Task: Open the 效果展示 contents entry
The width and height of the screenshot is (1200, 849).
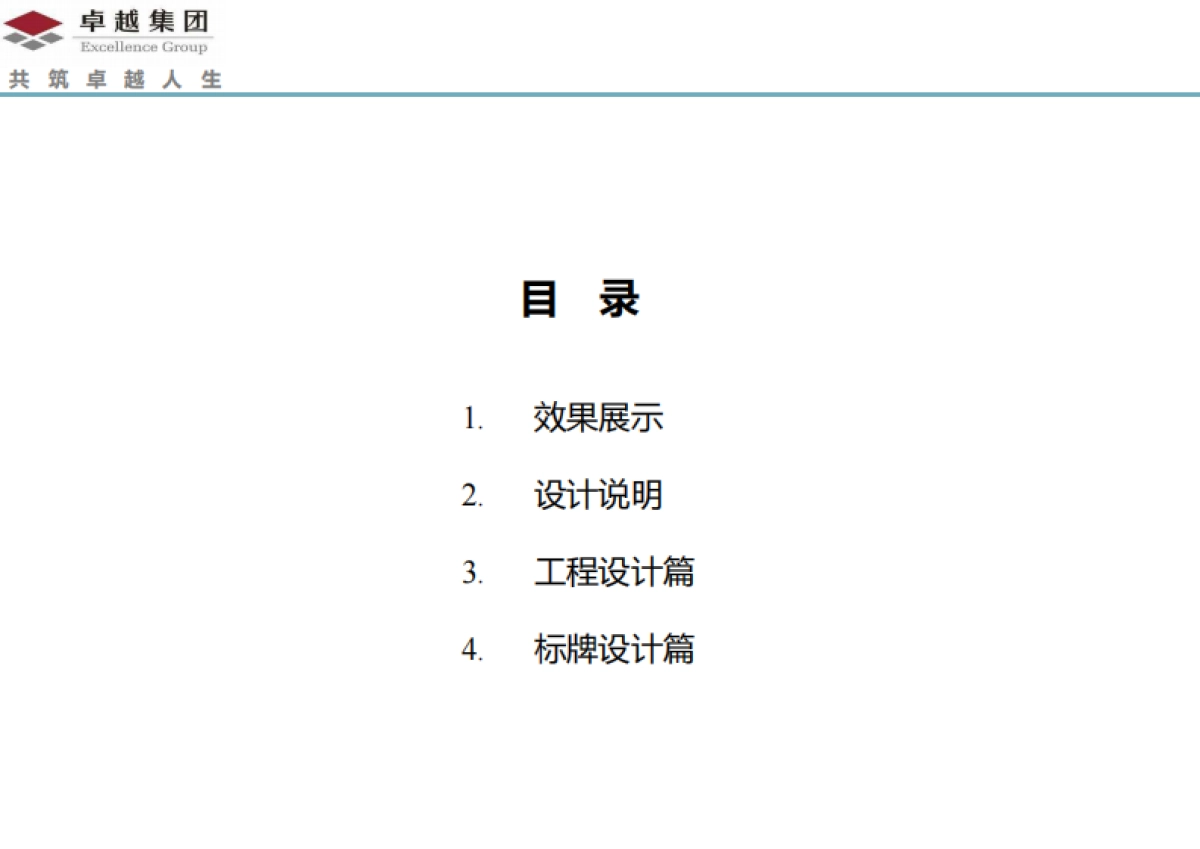Action: [598, 418]
